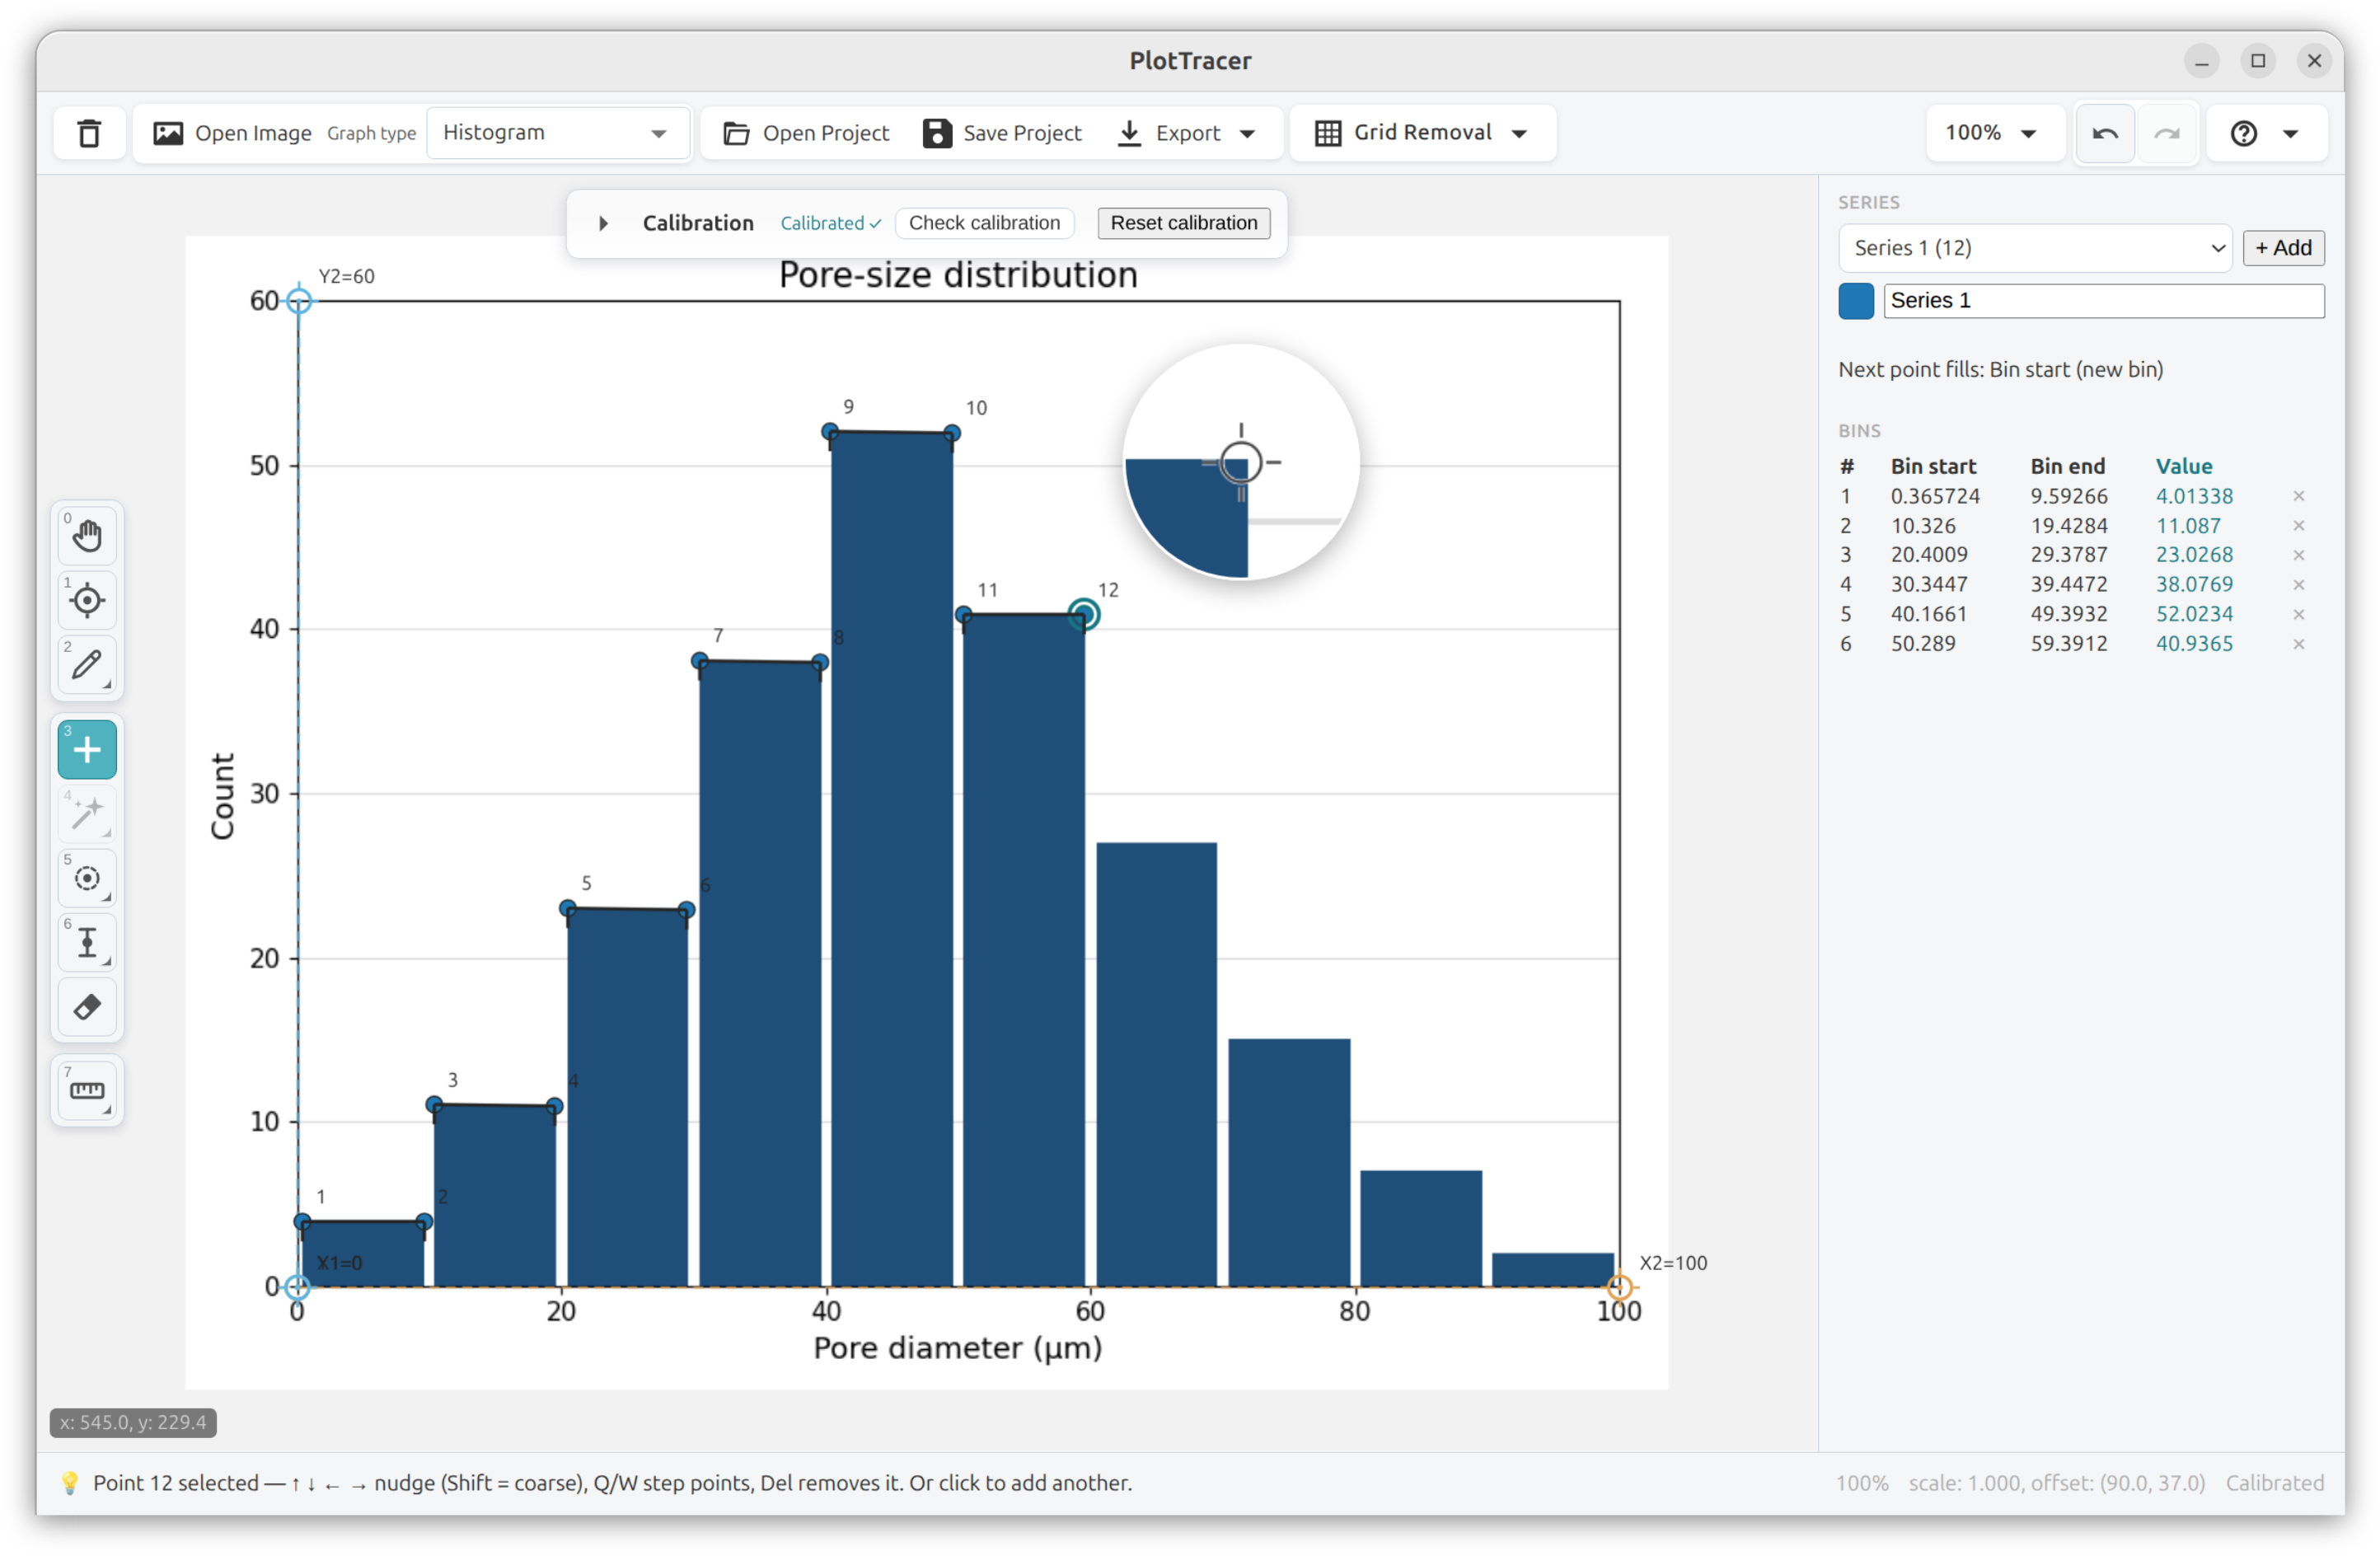Open the Histogram graph type dropdown
Viewport: 2380px width, 1556px height.
coord(557,133)
